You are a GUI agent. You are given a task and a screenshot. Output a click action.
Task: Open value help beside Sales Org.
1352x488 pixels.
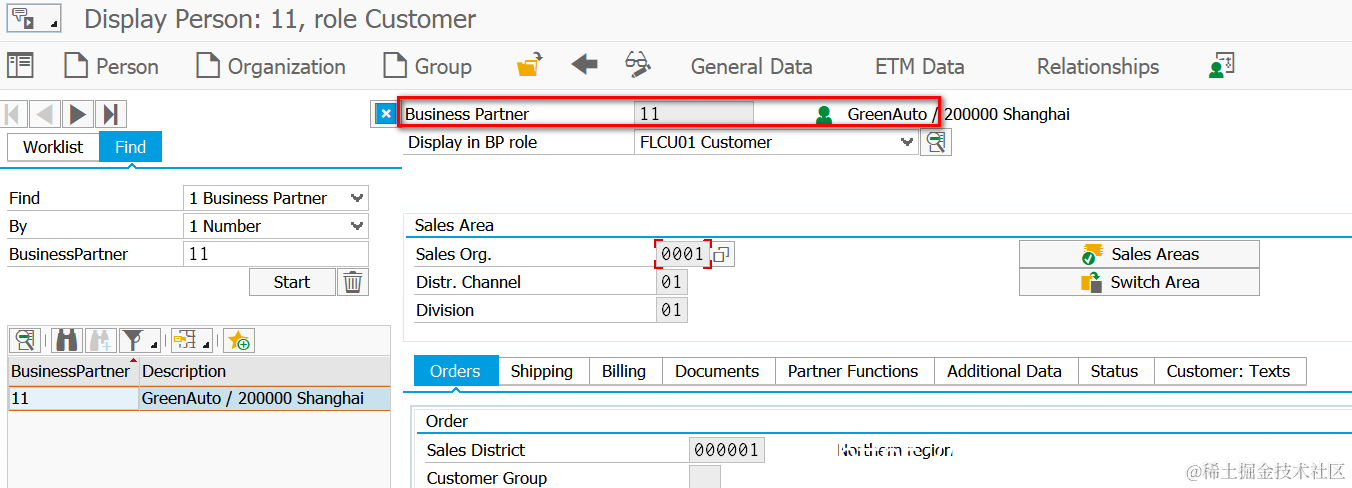tap(723, 254)
